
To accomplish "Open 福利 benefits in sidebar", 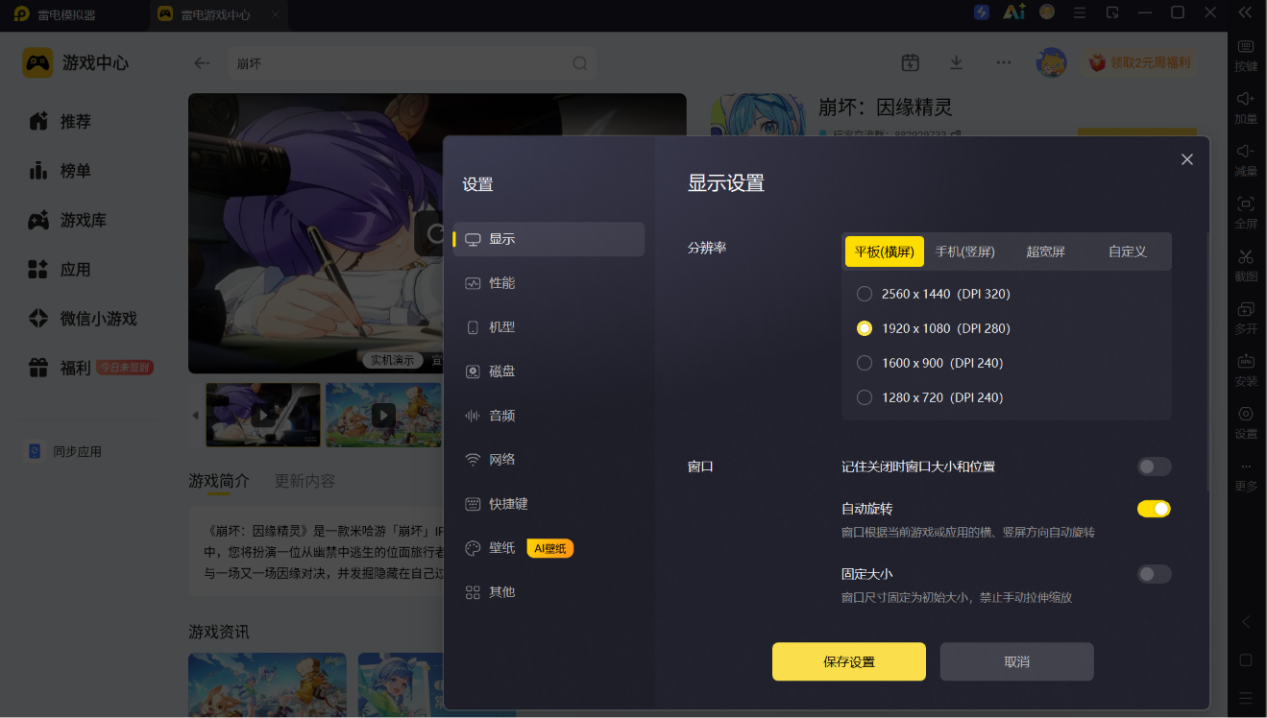I will (90, 368).
